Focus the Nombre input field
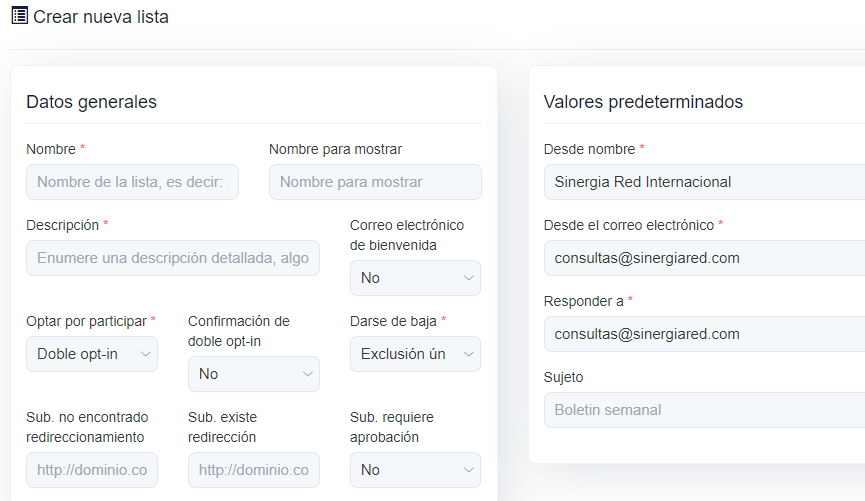This screenshot has height=501, width=865. tap(132, 182)
